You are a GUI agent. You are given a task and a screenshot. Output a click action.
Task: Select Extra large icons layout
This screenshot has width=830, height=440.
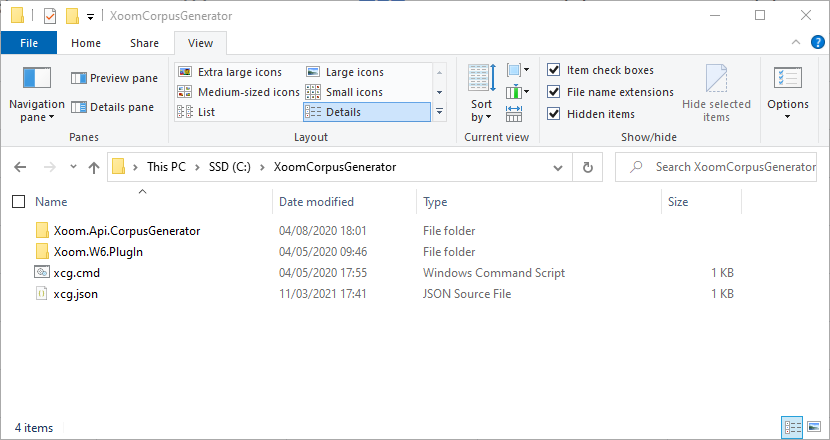238,72
